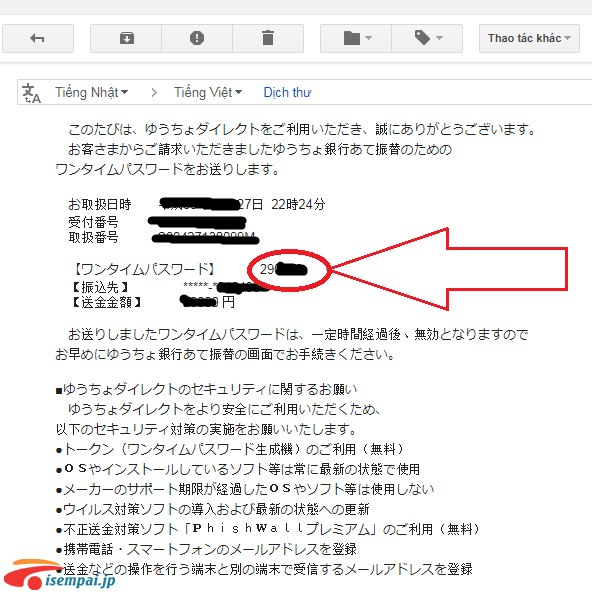Open the Tiếng Nhật source language dropdown
The width and height of the screenshot is (592, 592).
tap(92, 92)
